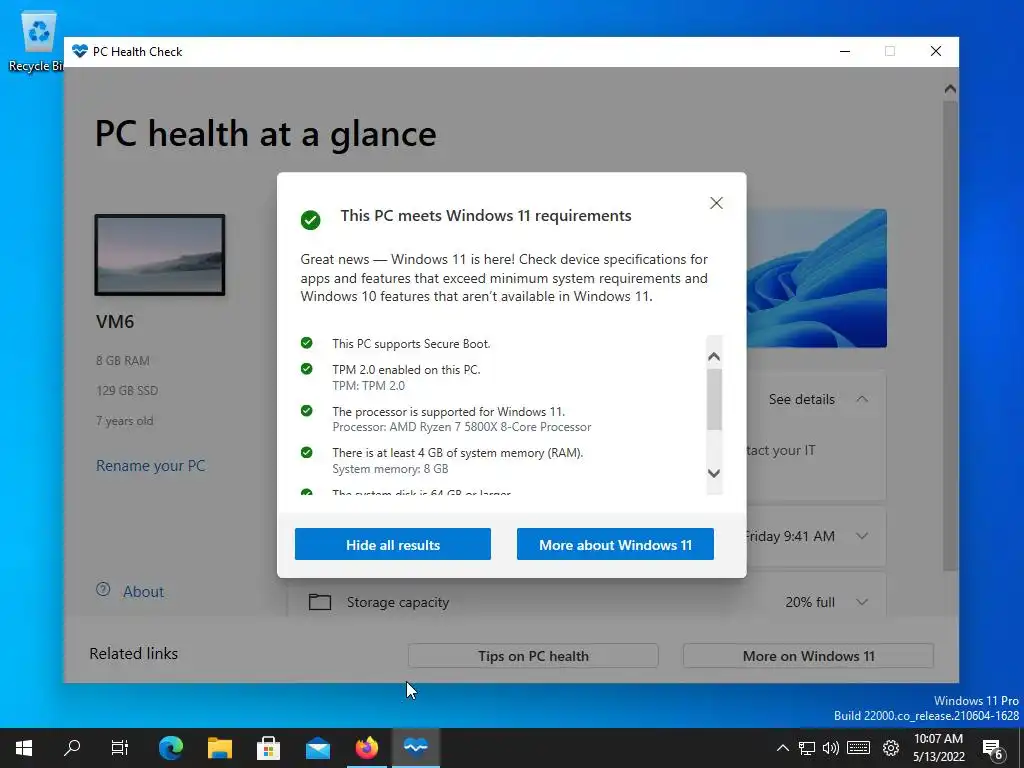Click the Rename your PC link
Screen dimensions: 1024x768
point(150,466)
